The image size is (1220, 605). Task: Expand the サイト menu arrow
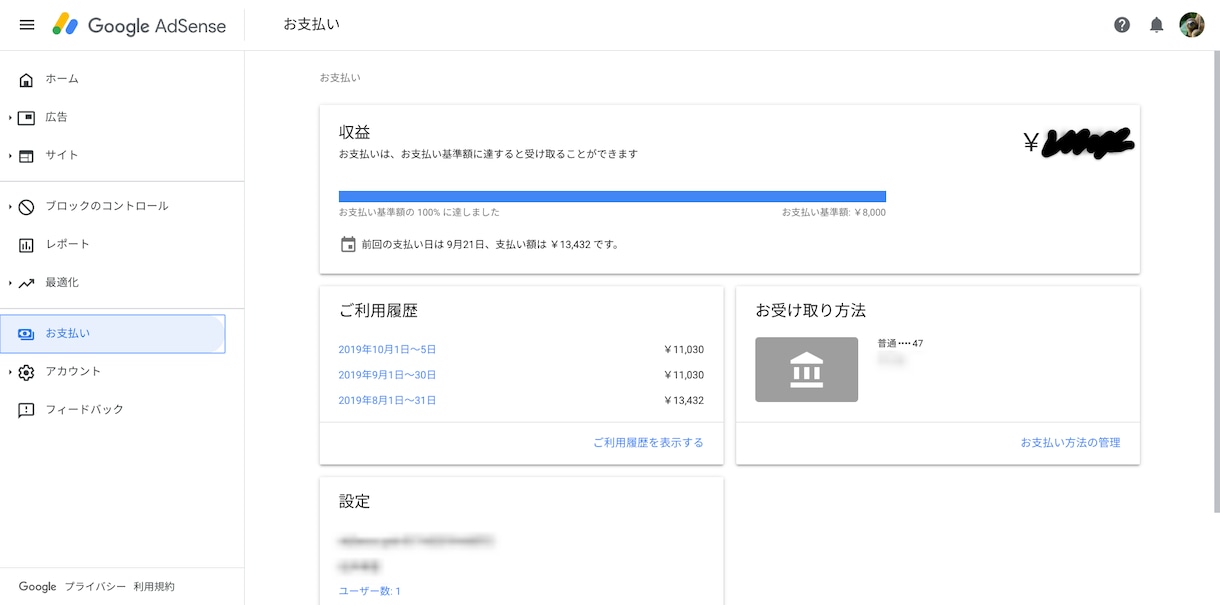[x=10, y=156]
